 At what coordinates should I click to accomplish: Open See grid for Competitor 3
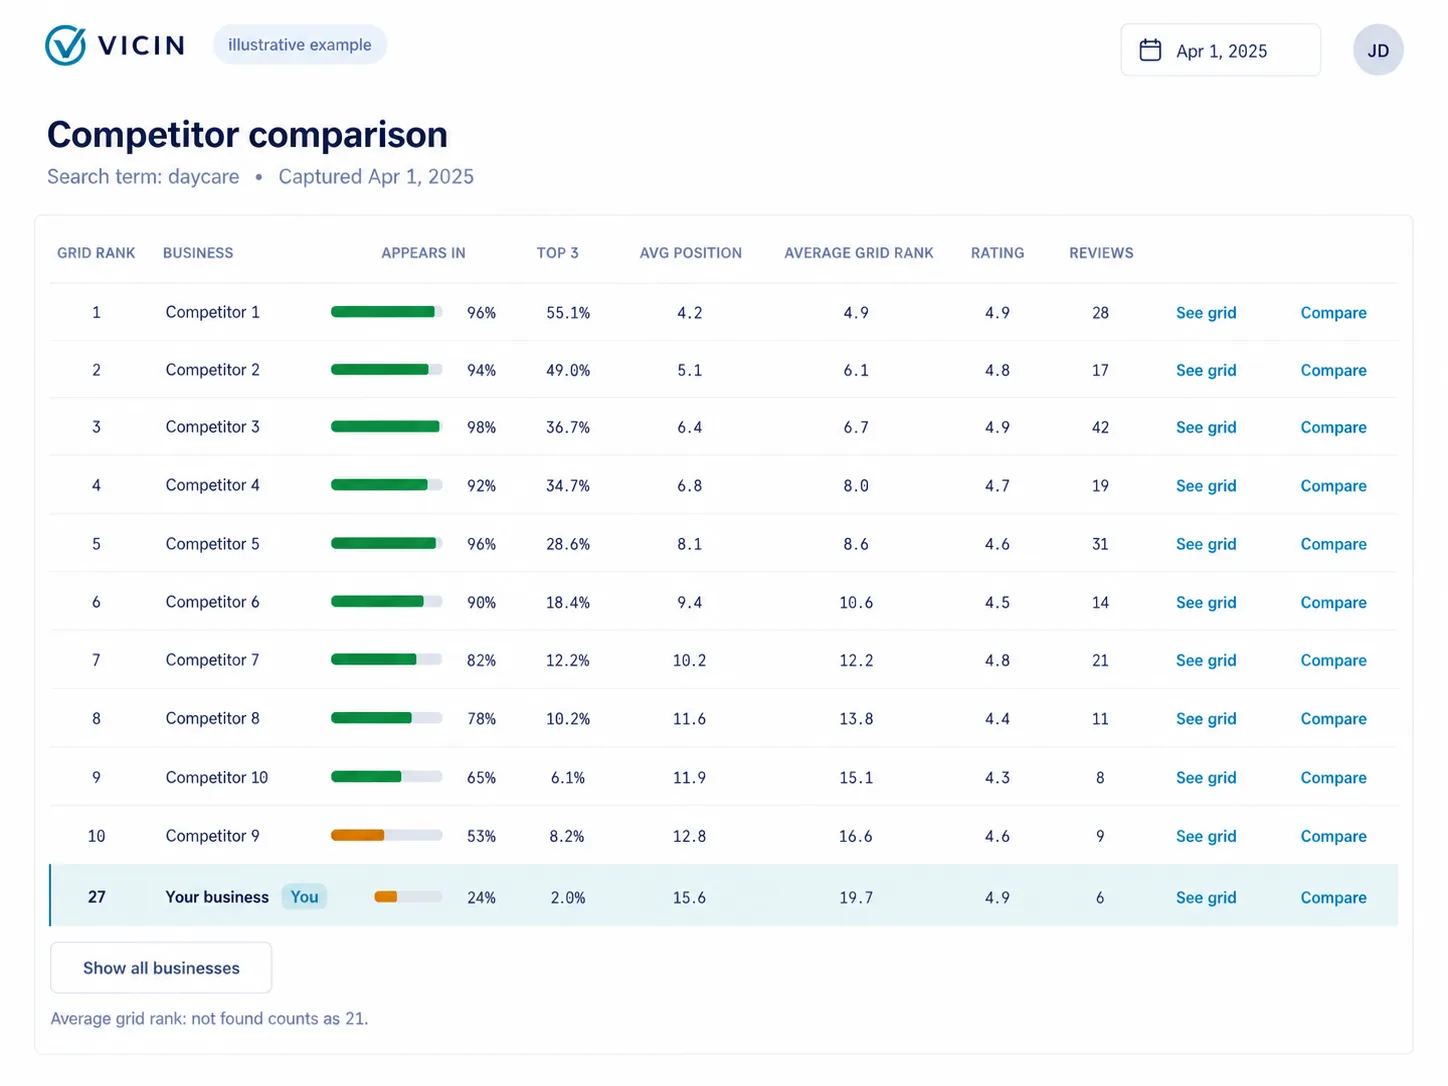coord(1206,427)
